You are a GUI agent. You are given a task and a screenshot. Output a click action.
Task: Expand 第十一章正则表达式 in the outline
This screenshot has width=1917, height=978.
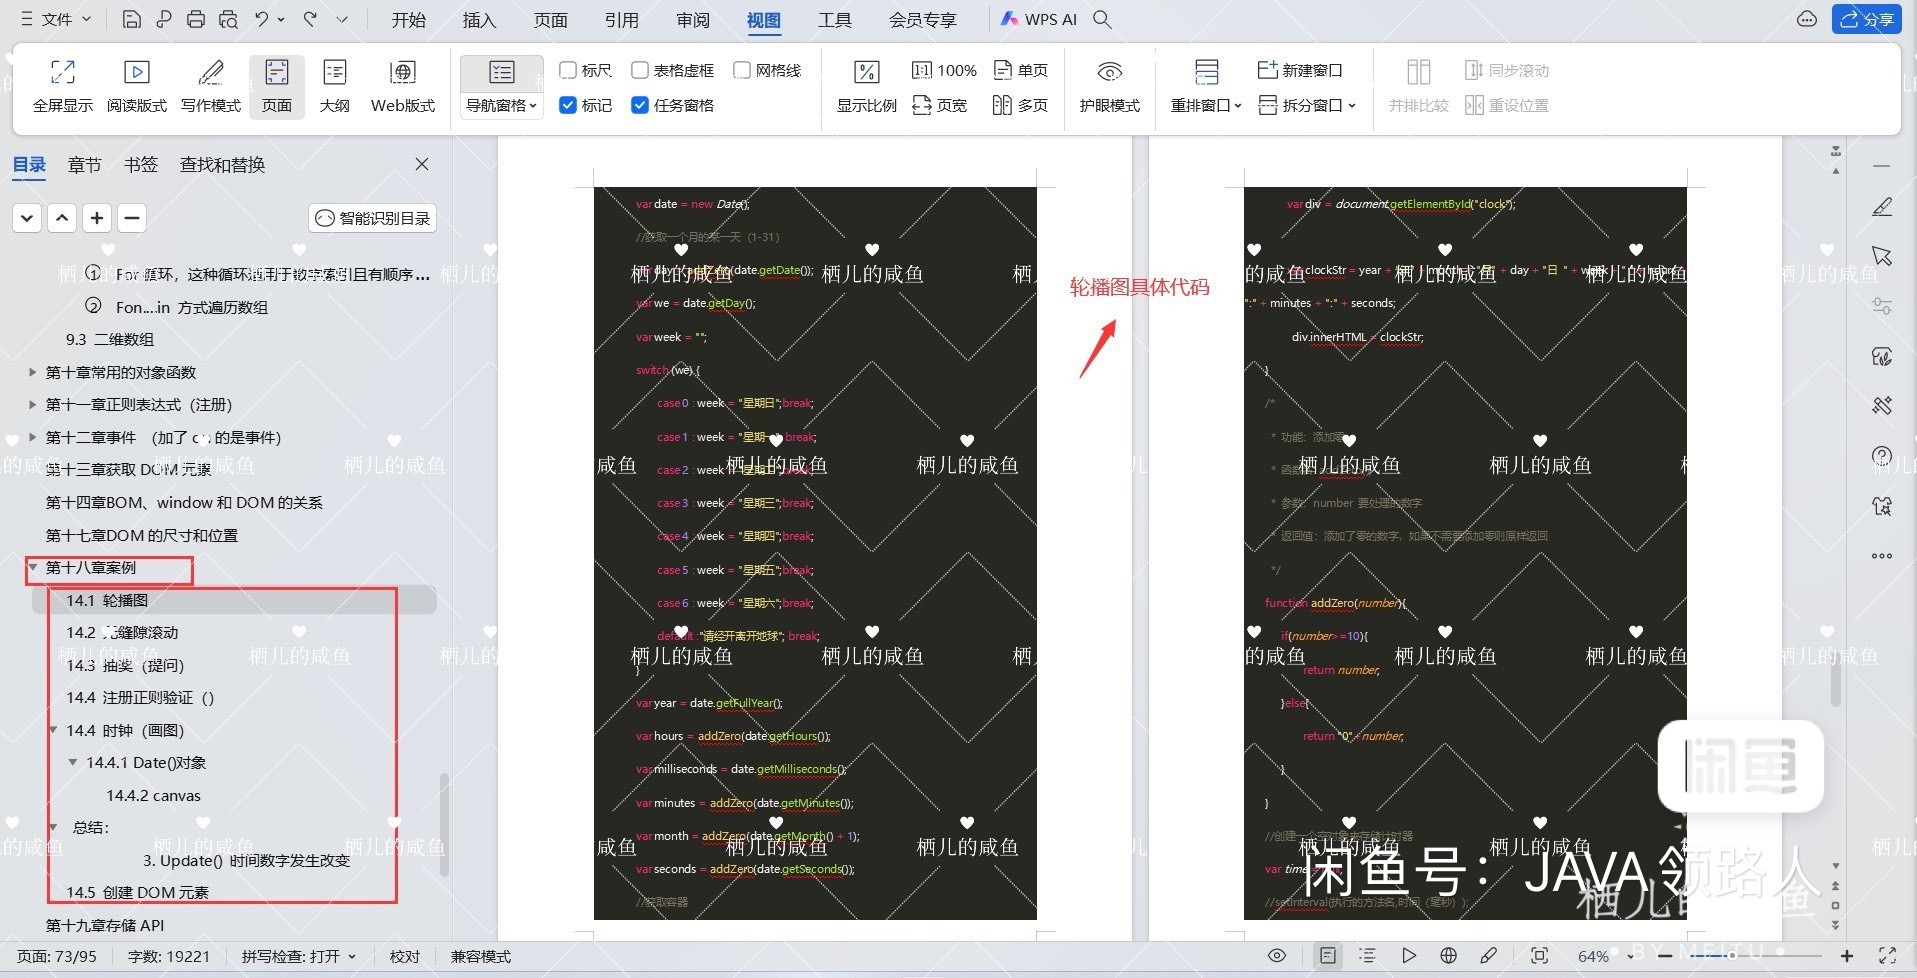coord(33,405)
